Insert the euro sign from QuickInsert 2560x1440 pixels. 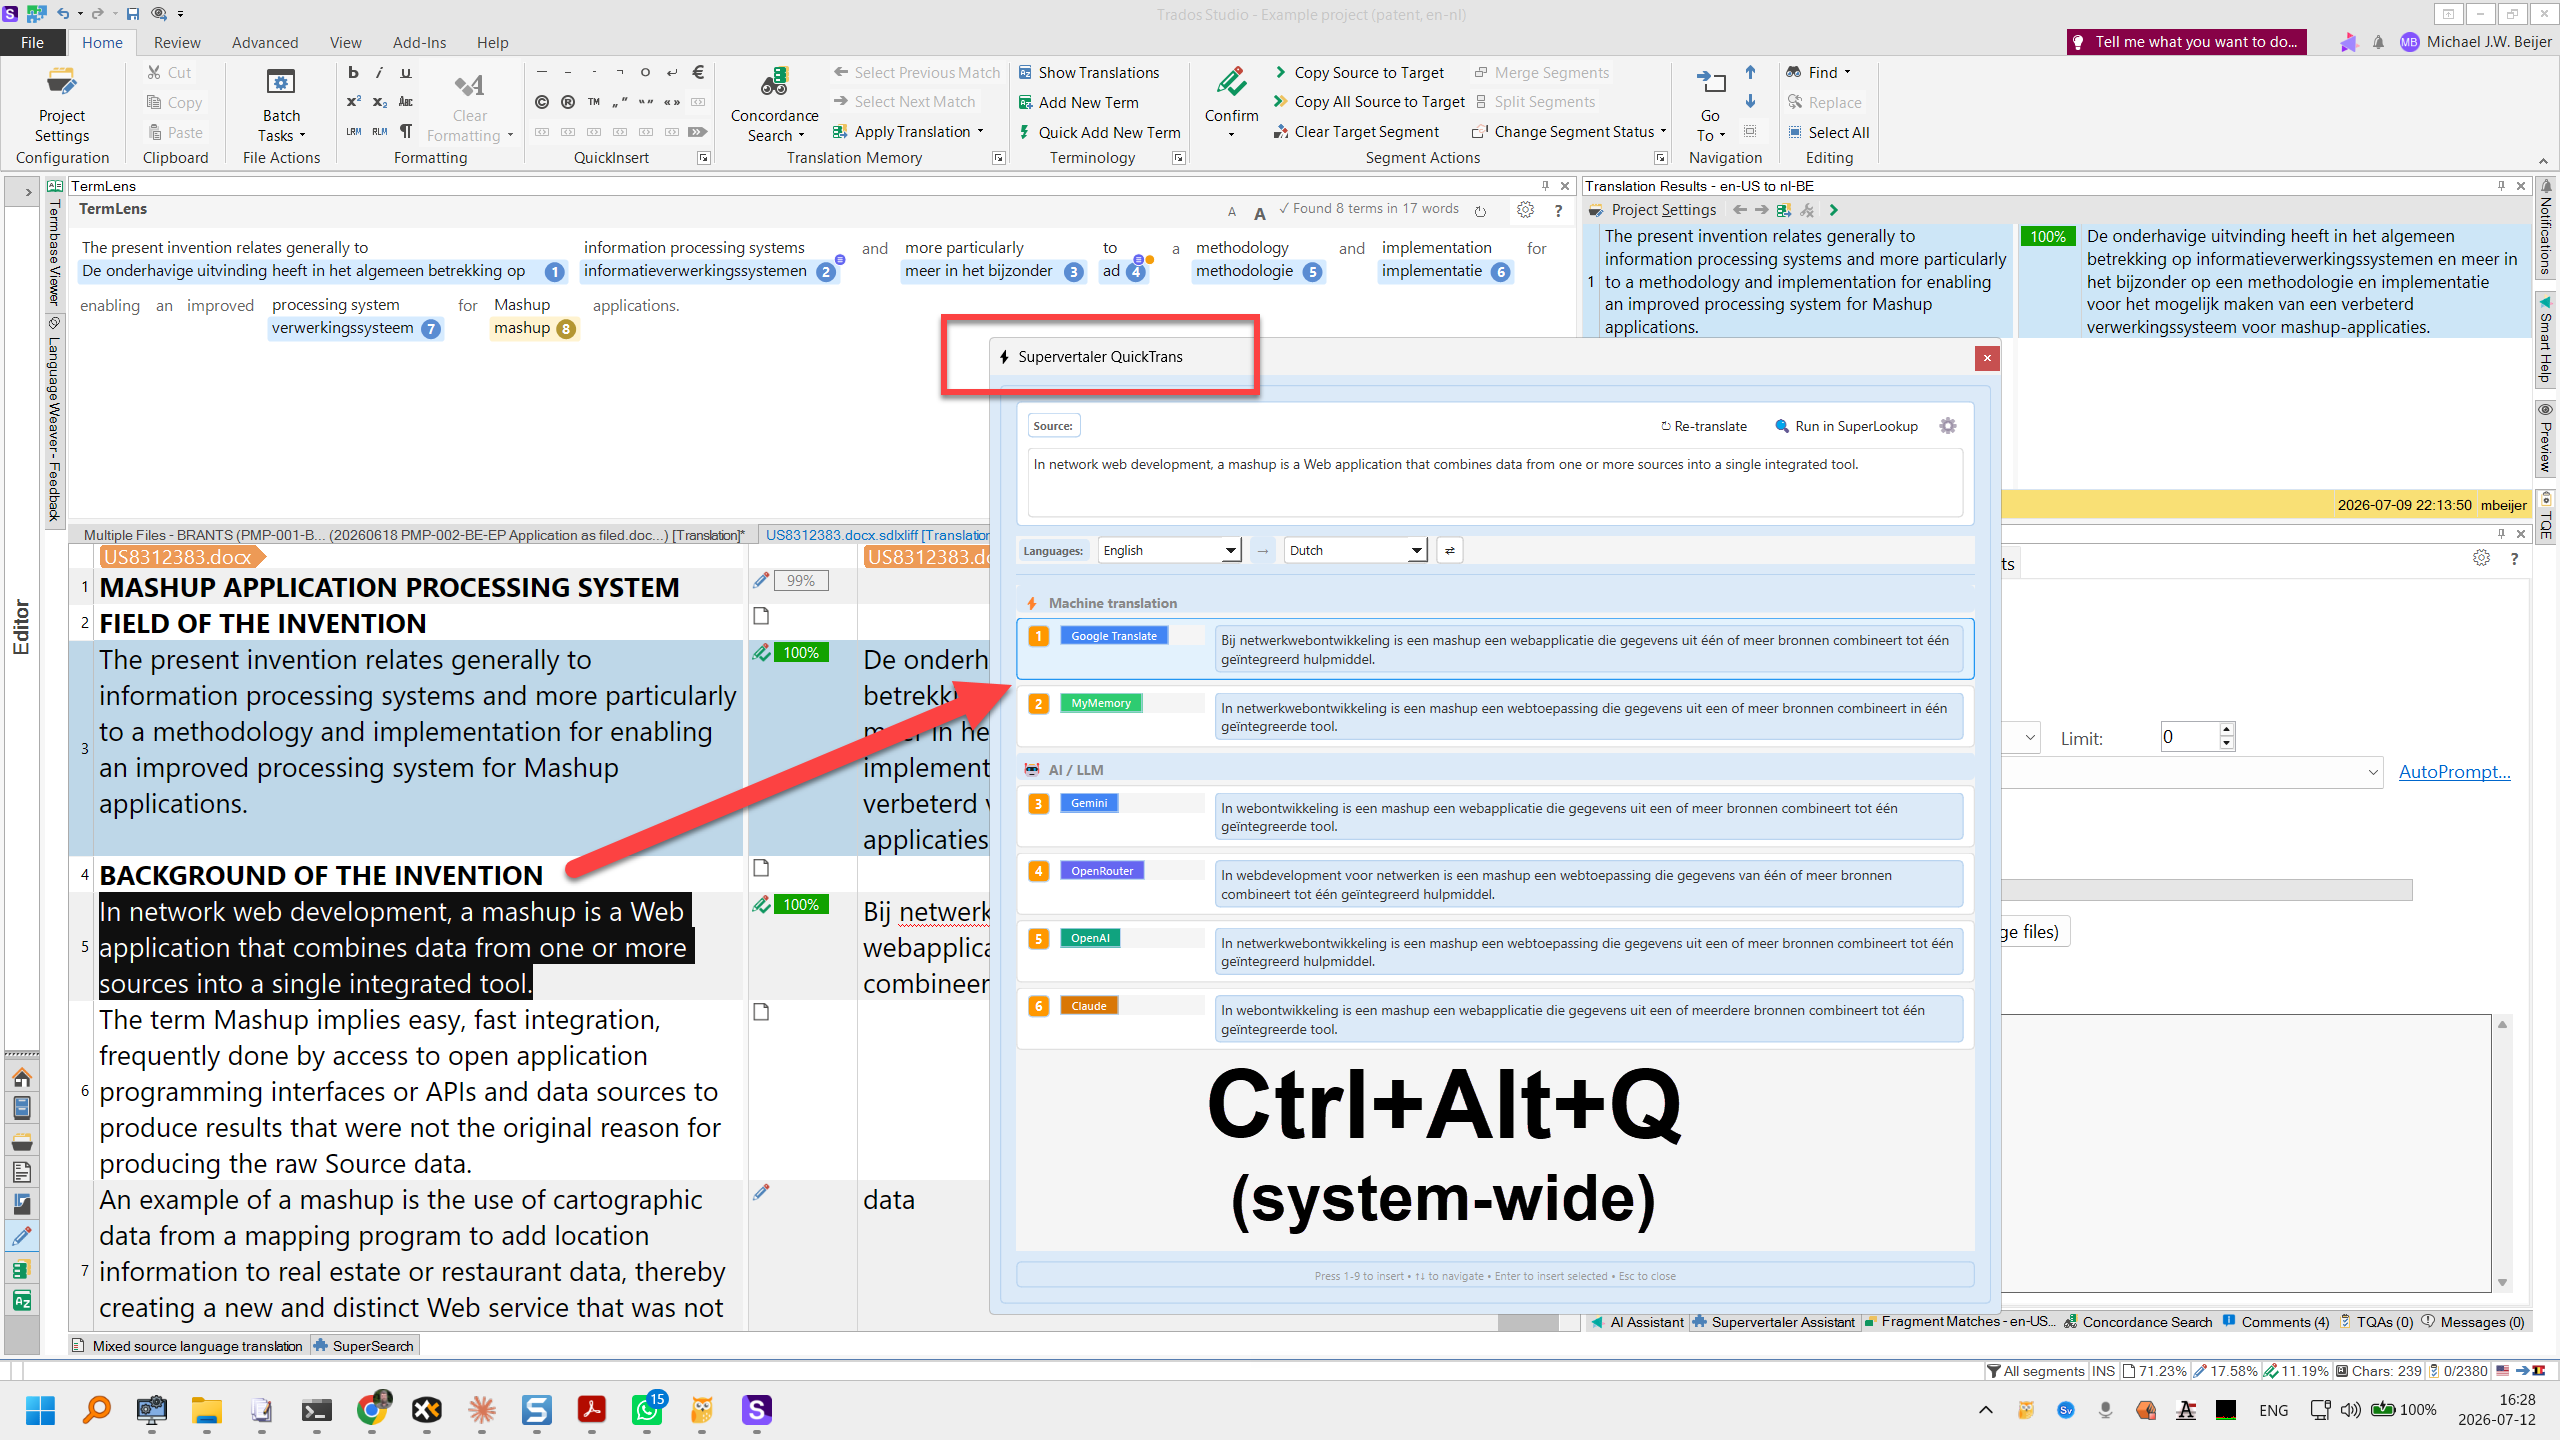click(698, 72)
